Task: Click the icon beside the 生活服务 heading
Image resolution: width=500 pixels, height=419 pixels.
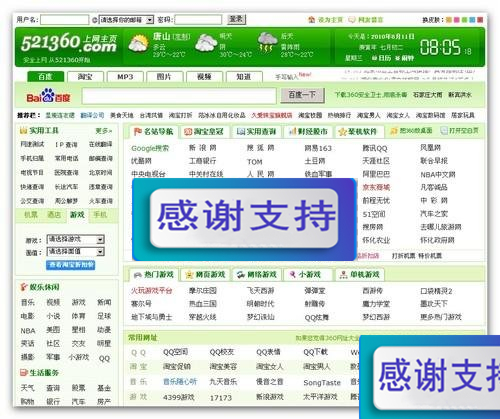Action: pos(23,372)
